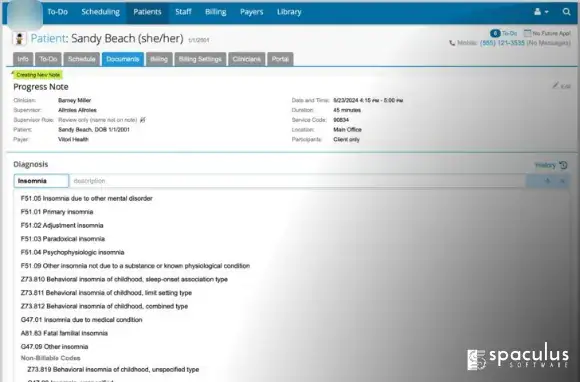Viewport: 580px width, 382px height.
Task: Open the Library menu
Action: pos(289,12)
